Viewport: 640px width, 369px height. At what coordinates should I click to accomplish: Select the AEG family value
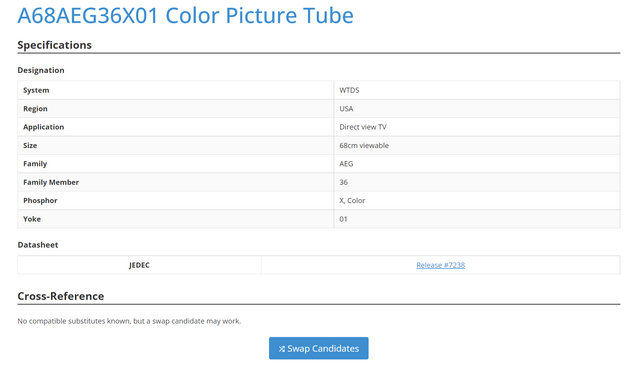coord(346,164)
